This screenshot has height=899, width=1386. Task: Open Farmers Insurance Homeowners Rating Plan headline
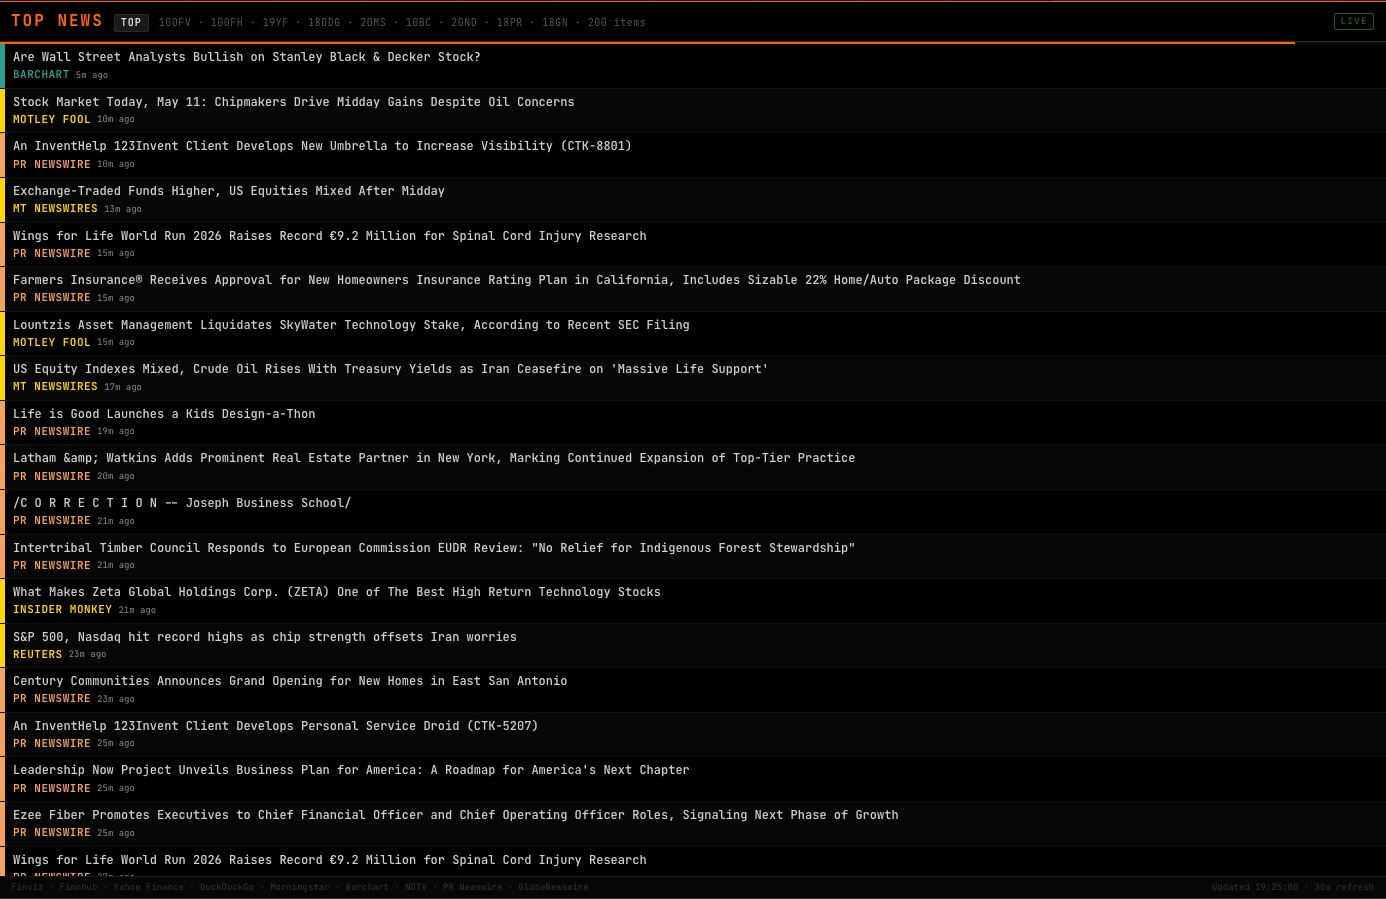(x=517, y=280)
